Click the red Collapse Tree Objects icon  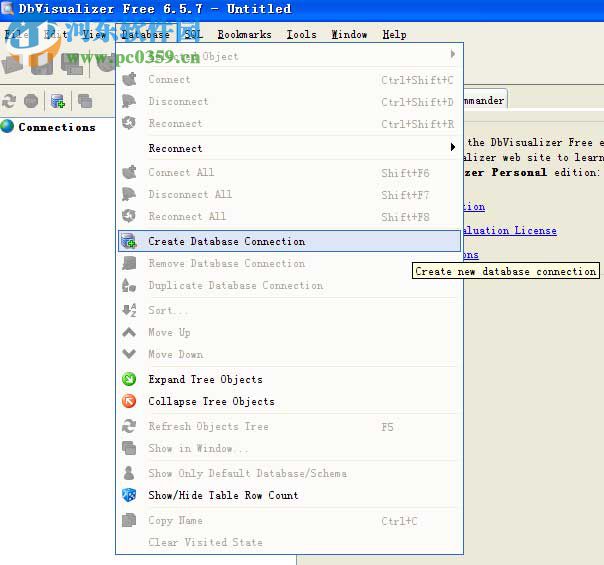point(129,401)
